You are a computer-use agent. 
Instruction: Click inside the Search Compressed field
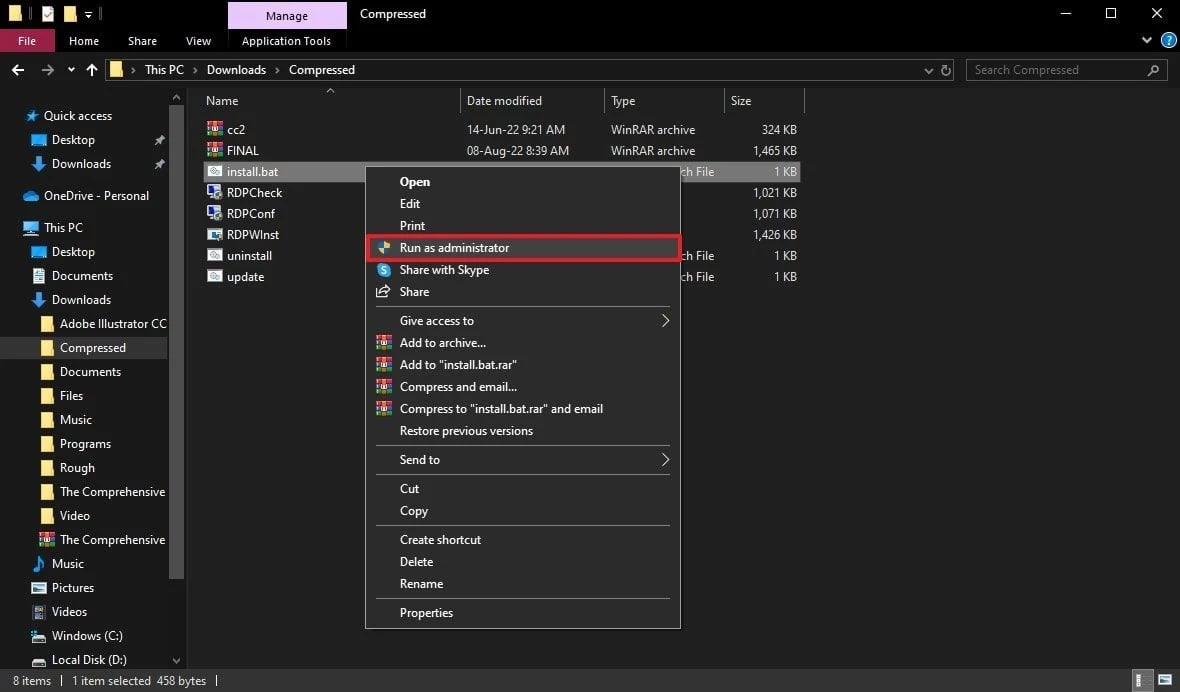tap(1050, 70)
